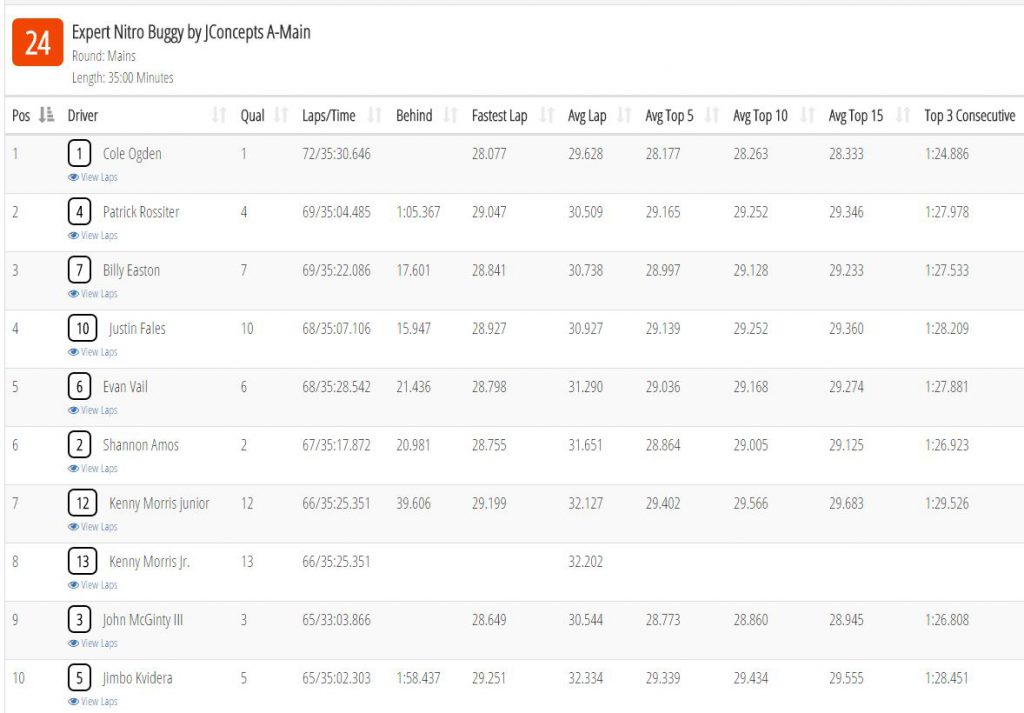Click Cole Ogden's top 3 consecutive 1:24.886
1024x713 pixels.
click(x=947, y=154)
